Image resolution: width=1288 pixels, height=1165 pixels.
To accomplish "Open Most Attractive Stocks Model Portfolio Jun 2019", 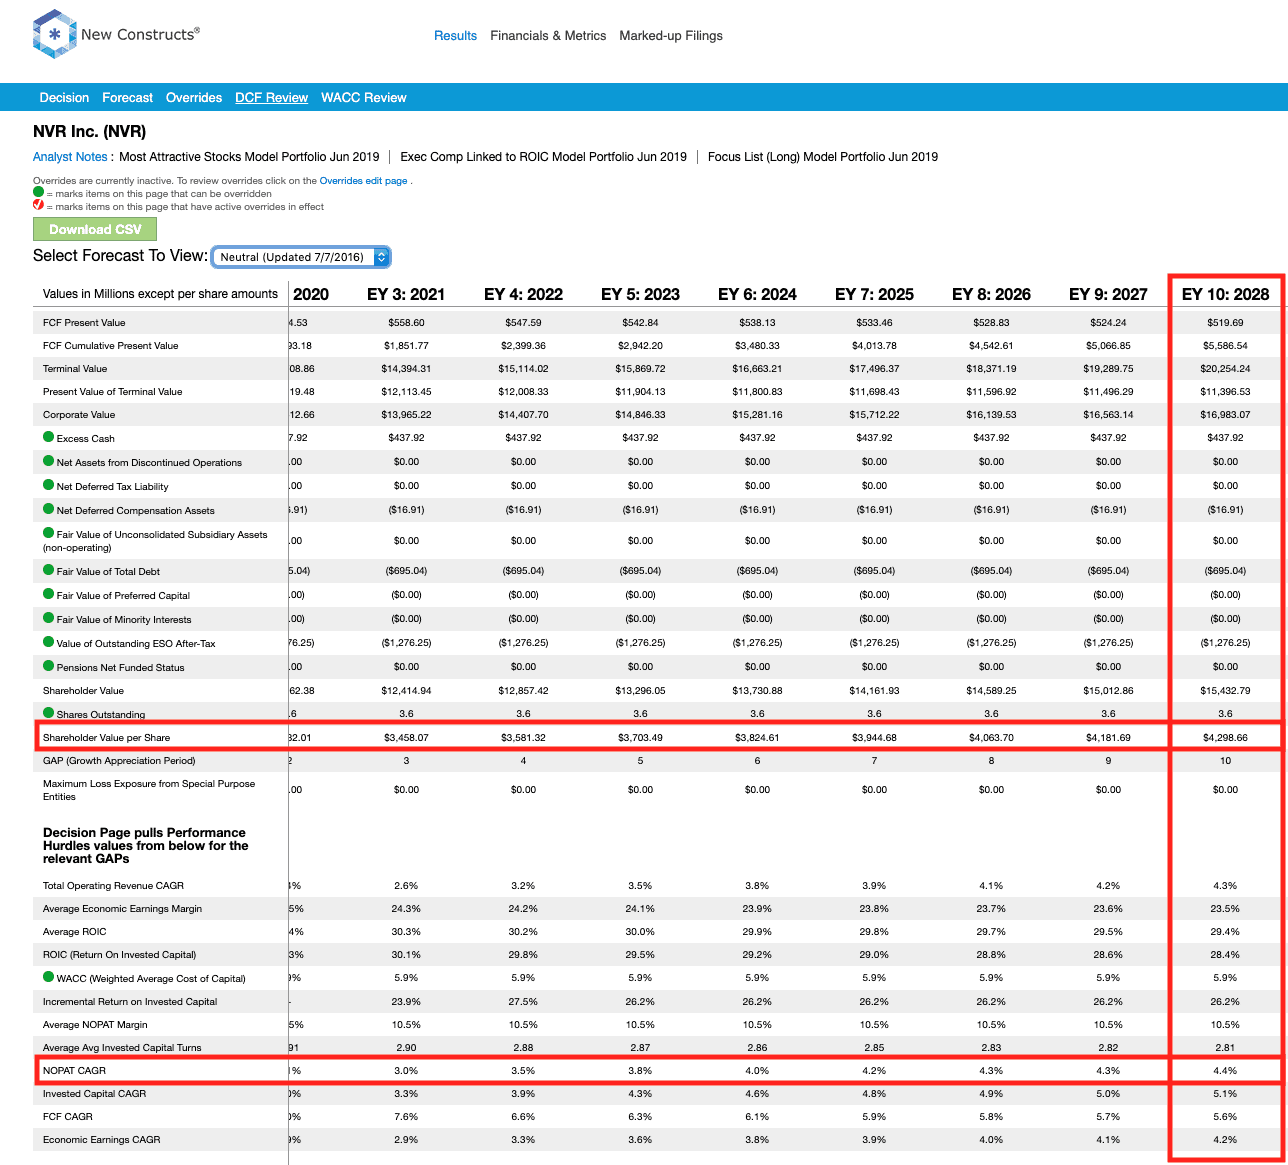I will click(249, 156).
